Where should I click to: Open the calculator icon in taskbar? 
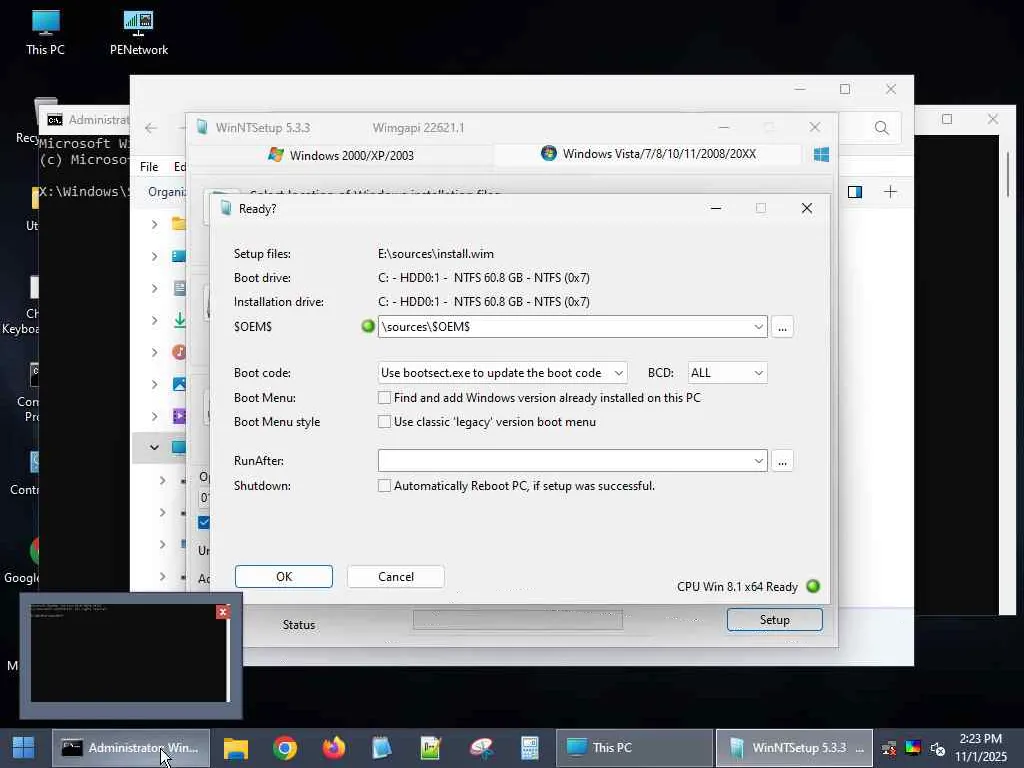tap(530, 748)
